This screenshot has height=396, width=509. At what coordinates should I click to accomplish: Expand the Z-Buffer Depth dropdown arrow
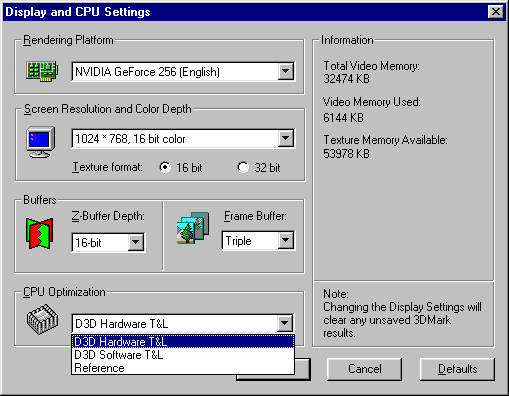pyautogui.click(x=136, y=242)
